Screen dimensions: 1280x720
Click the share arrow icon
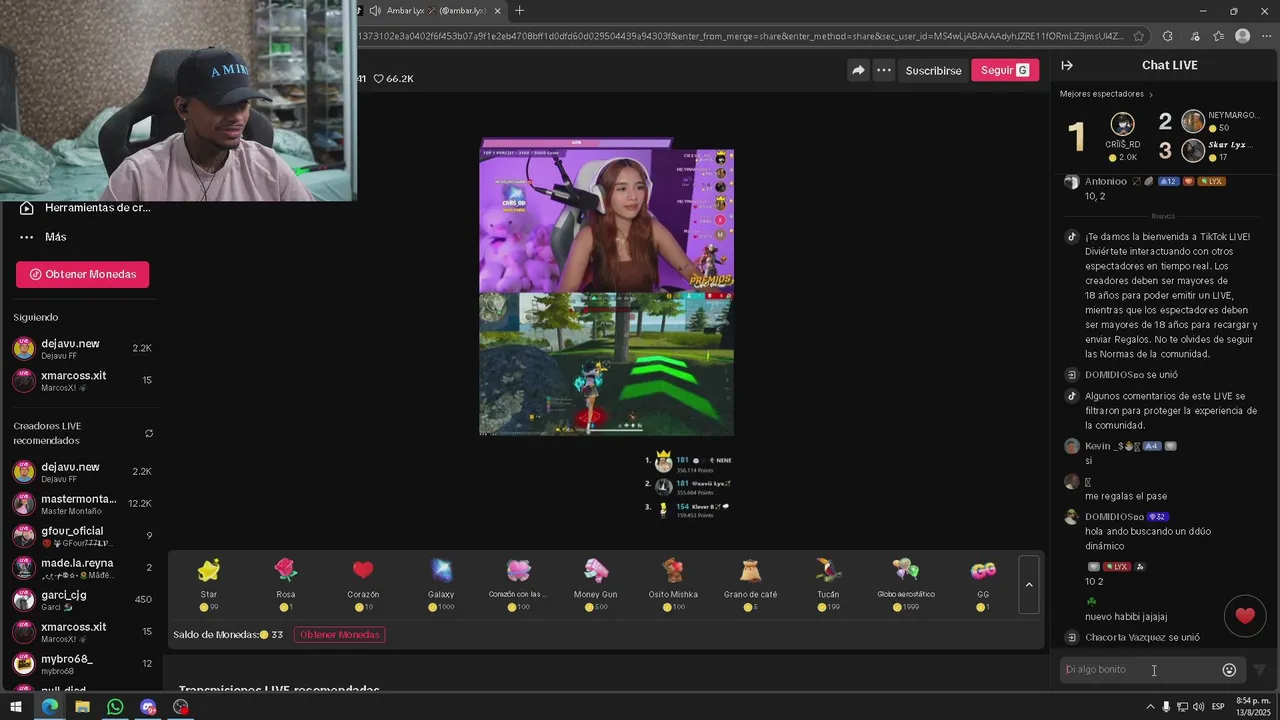858,70
